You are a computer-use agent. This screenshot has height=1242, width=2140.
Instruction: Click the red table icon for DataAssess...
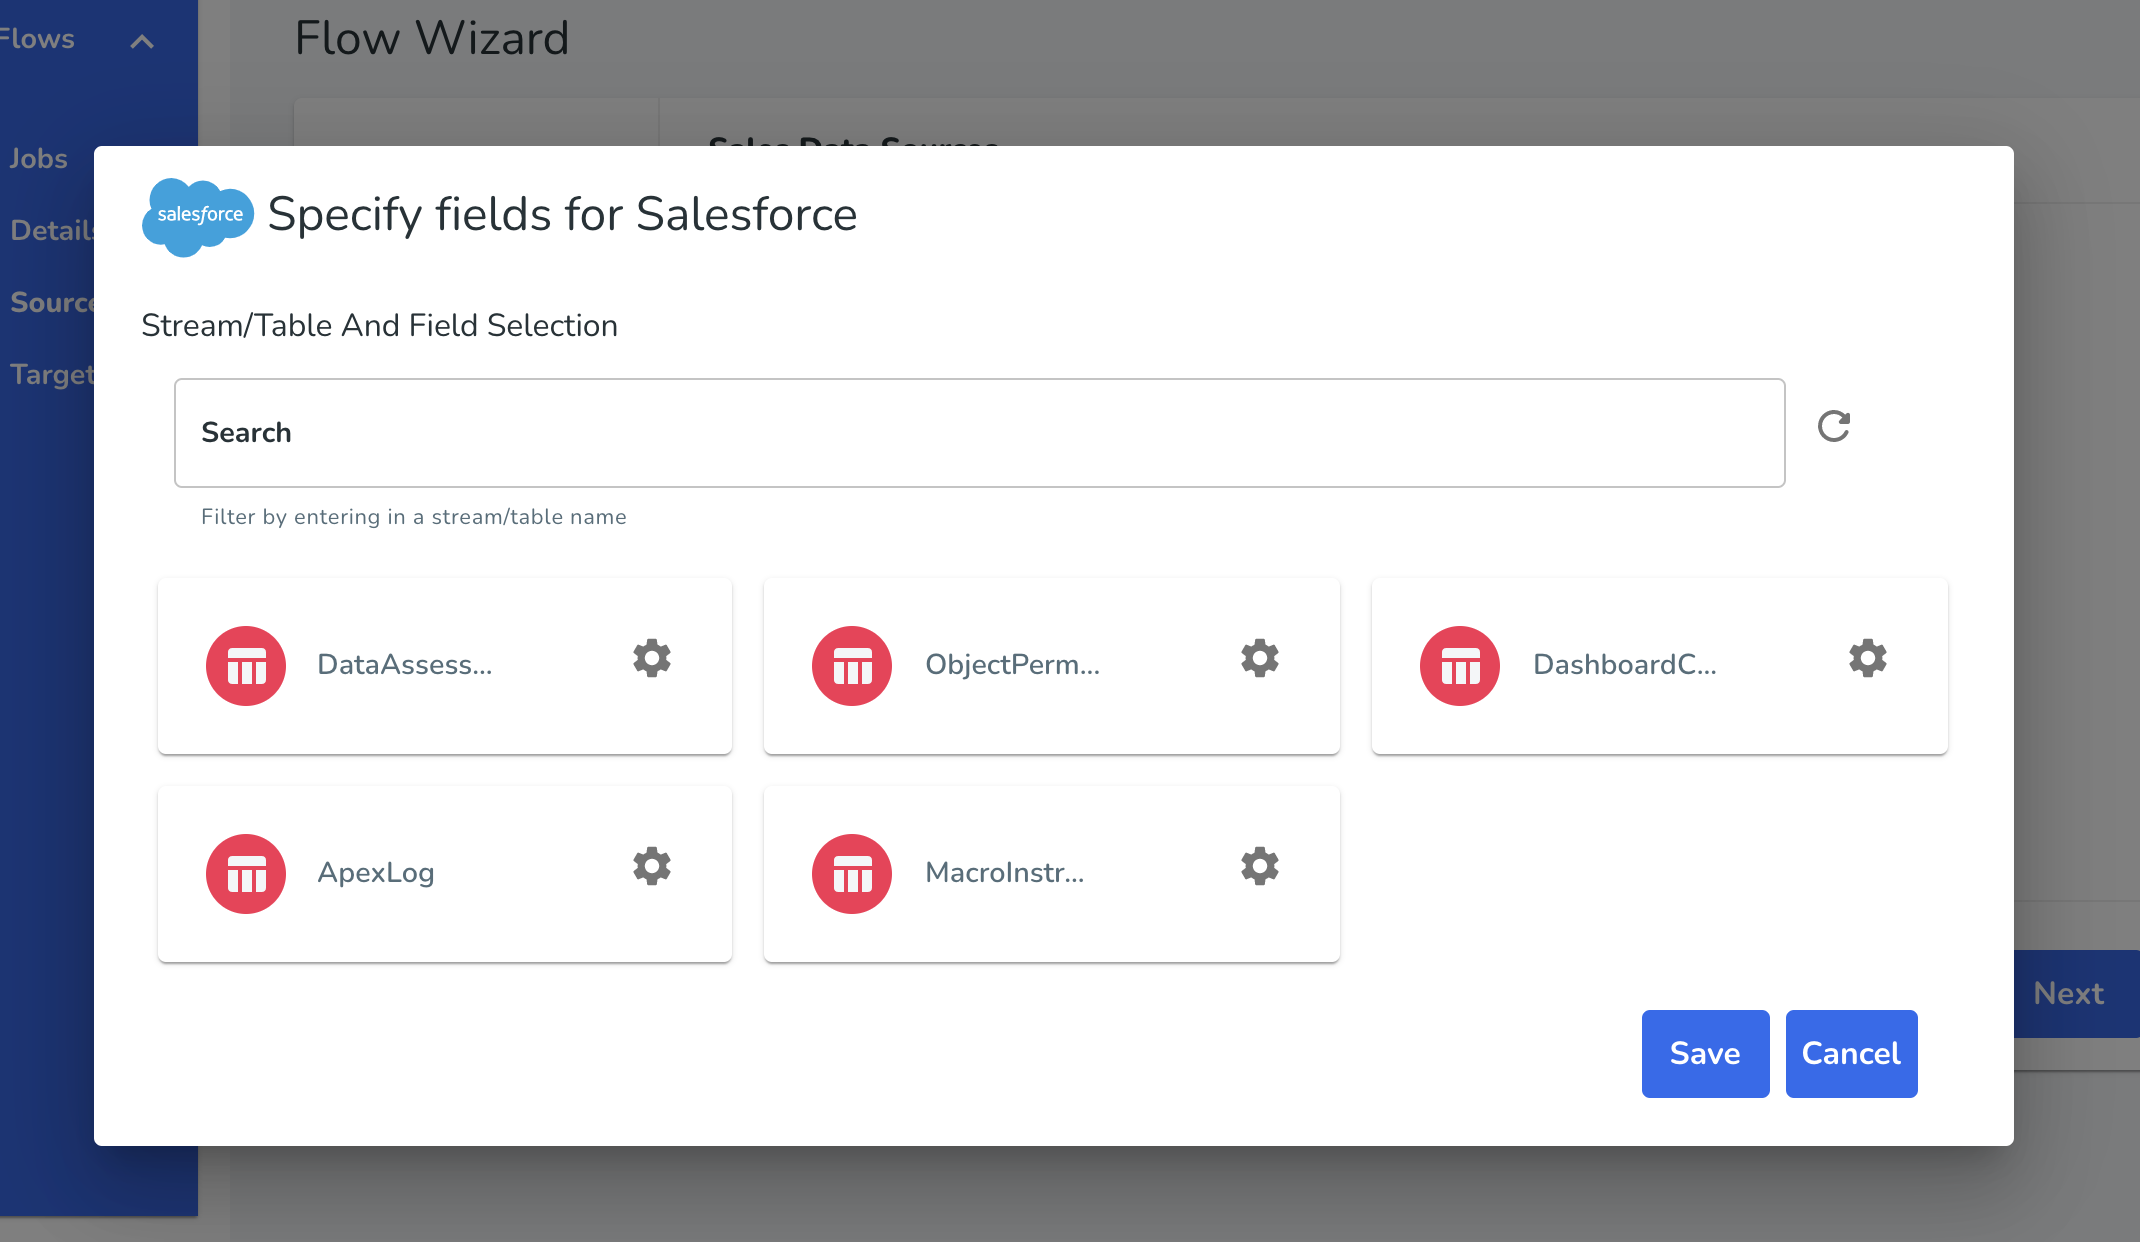tap(246, 666)
